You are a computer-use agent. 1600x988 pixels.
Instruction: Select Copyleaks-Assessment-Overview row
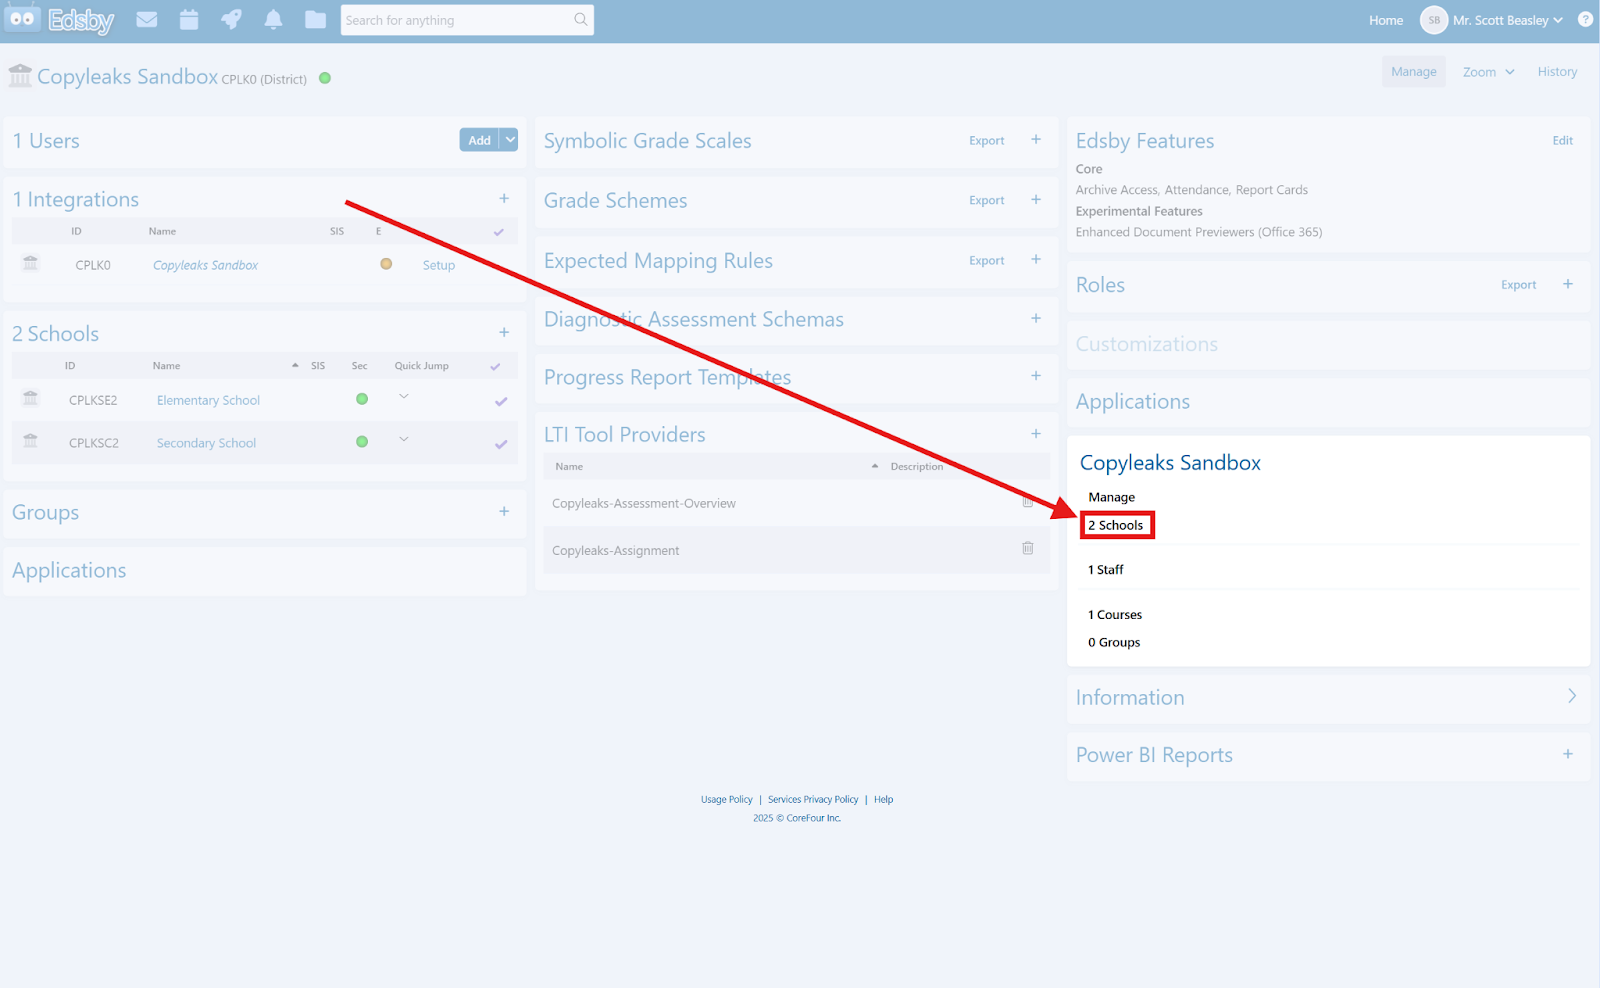796,503
